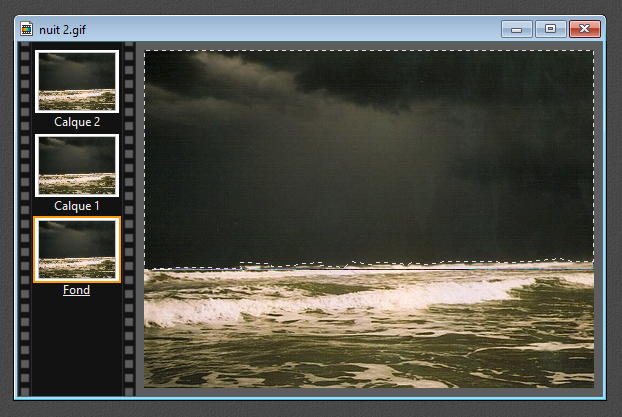Image resolution: width=622 pixels, height=417 pixels.
Task: Minimize the nuit 2.gif window
Action: (x=516, y=29)
